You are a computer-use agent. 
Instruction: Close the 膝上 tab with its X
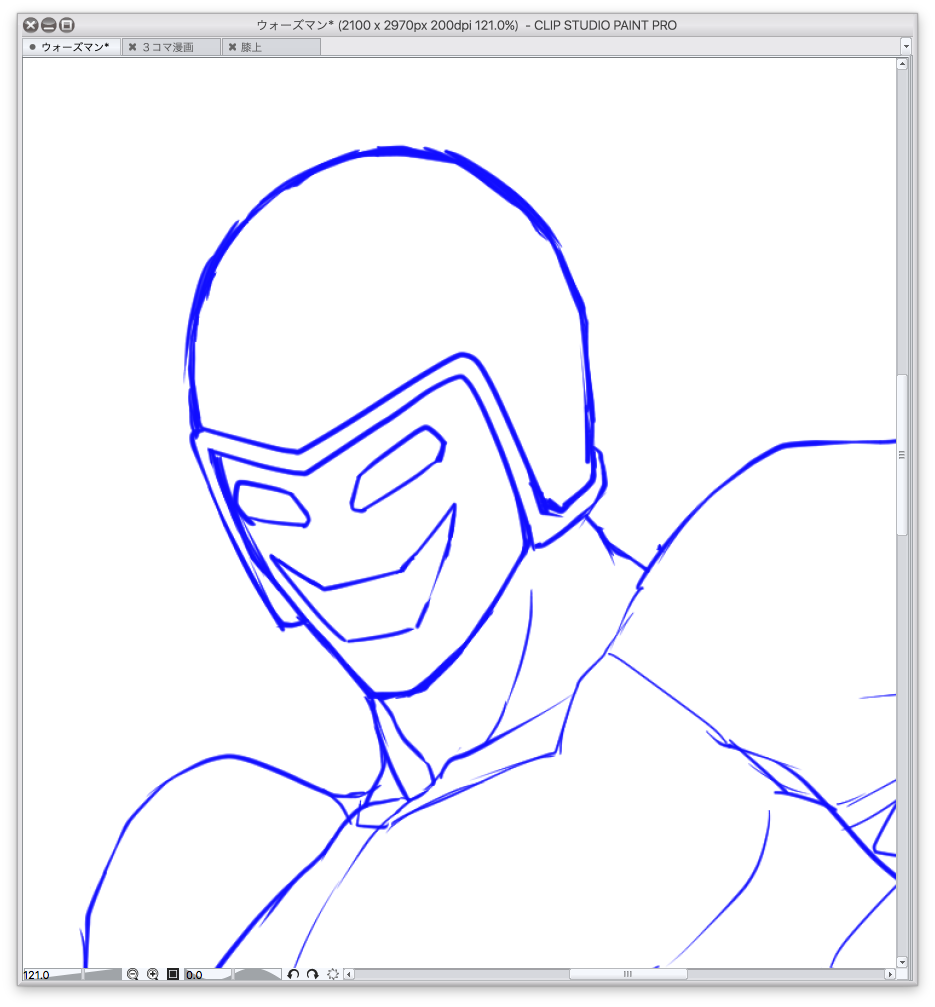232,47
